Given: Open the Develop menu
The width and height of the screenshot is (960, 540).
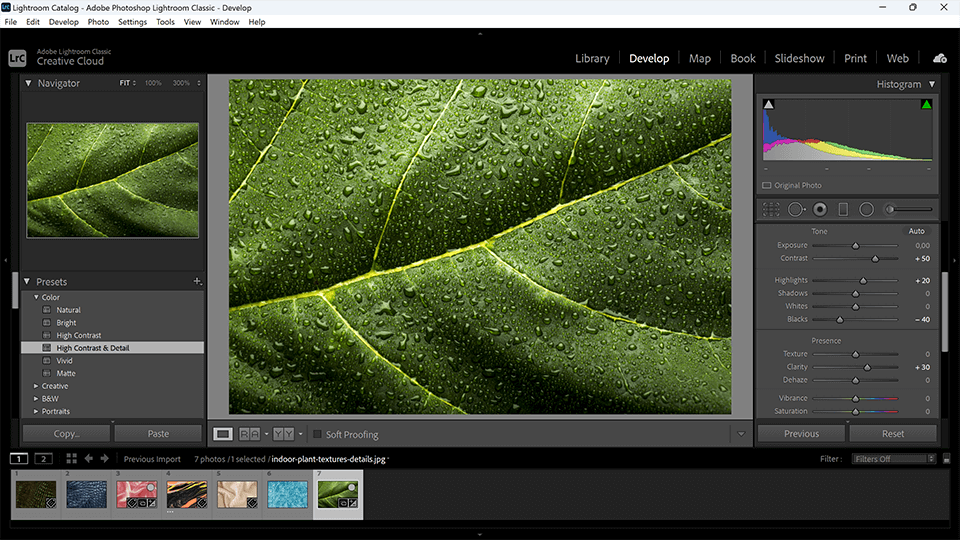Looking at the screenshot, I should click(x=64, y=21).
